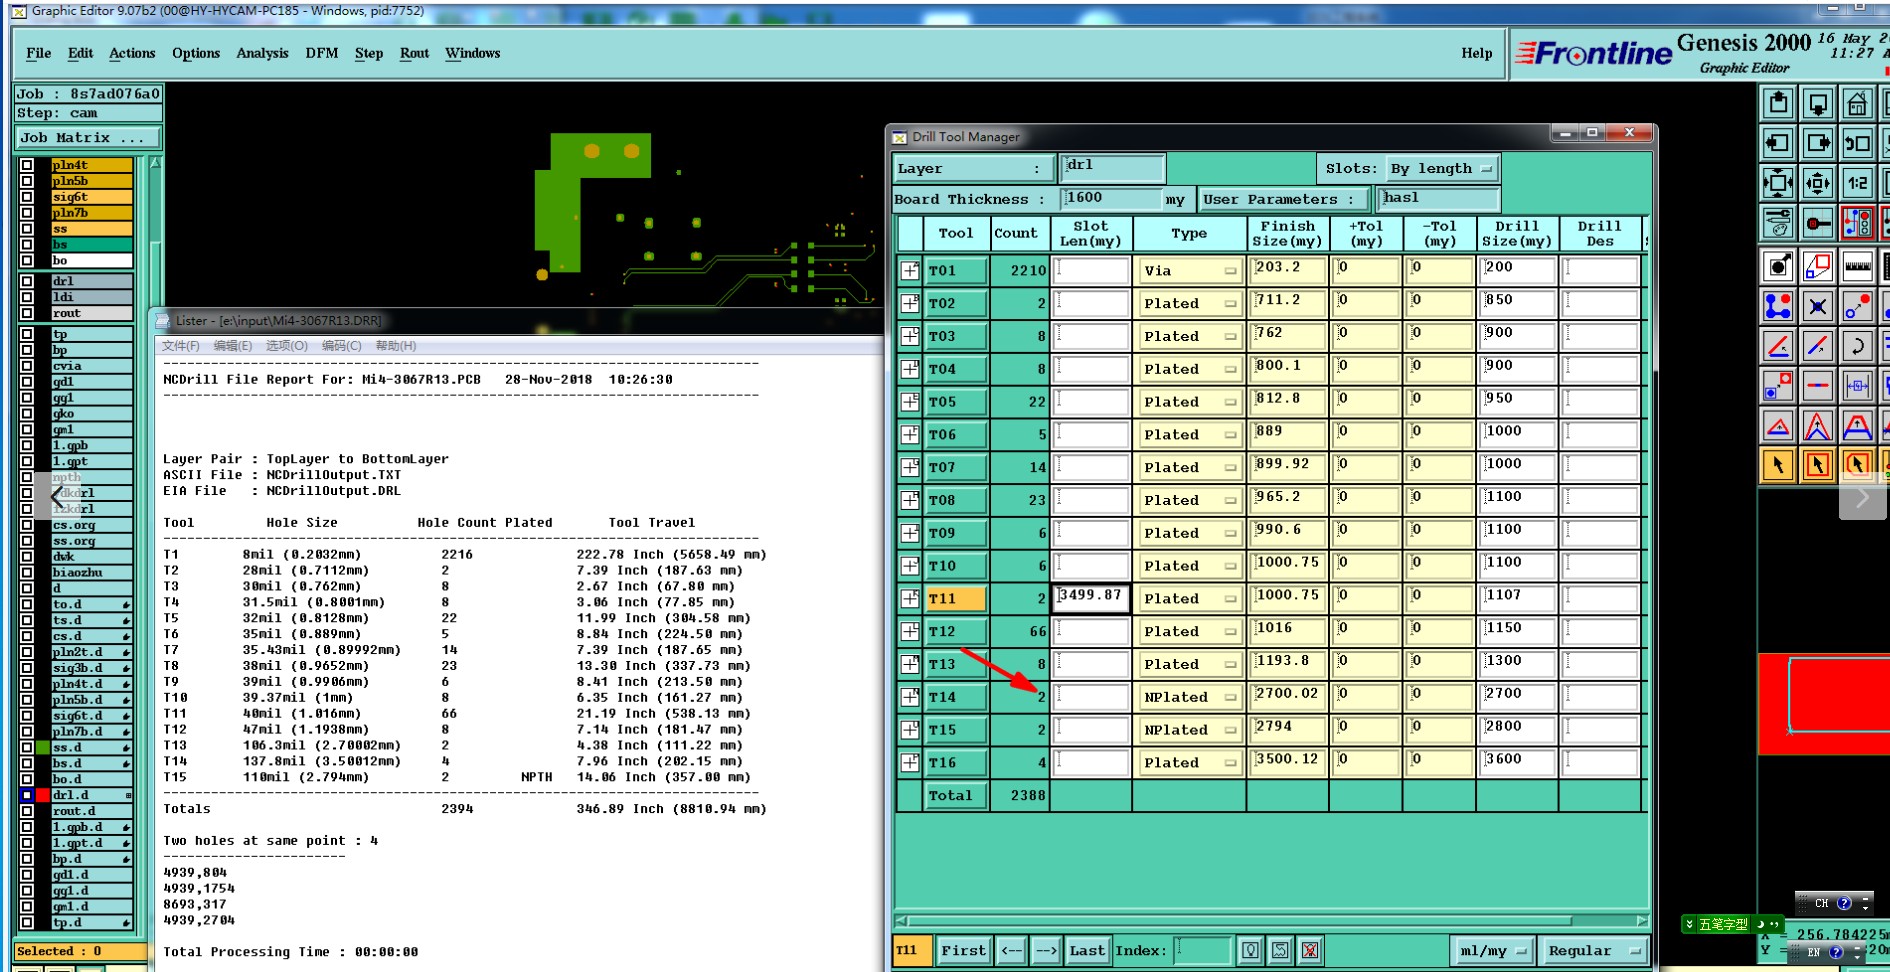Click the light bulb icon beside Index field

(x=1250, y=950)
